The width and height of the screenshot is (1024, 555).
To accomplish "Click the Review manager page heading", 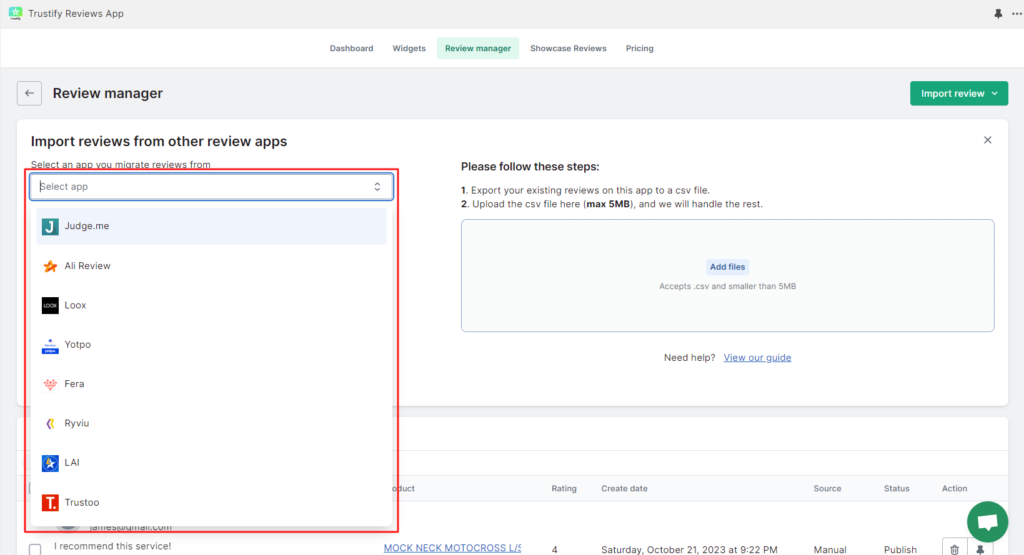I will 108,93.
